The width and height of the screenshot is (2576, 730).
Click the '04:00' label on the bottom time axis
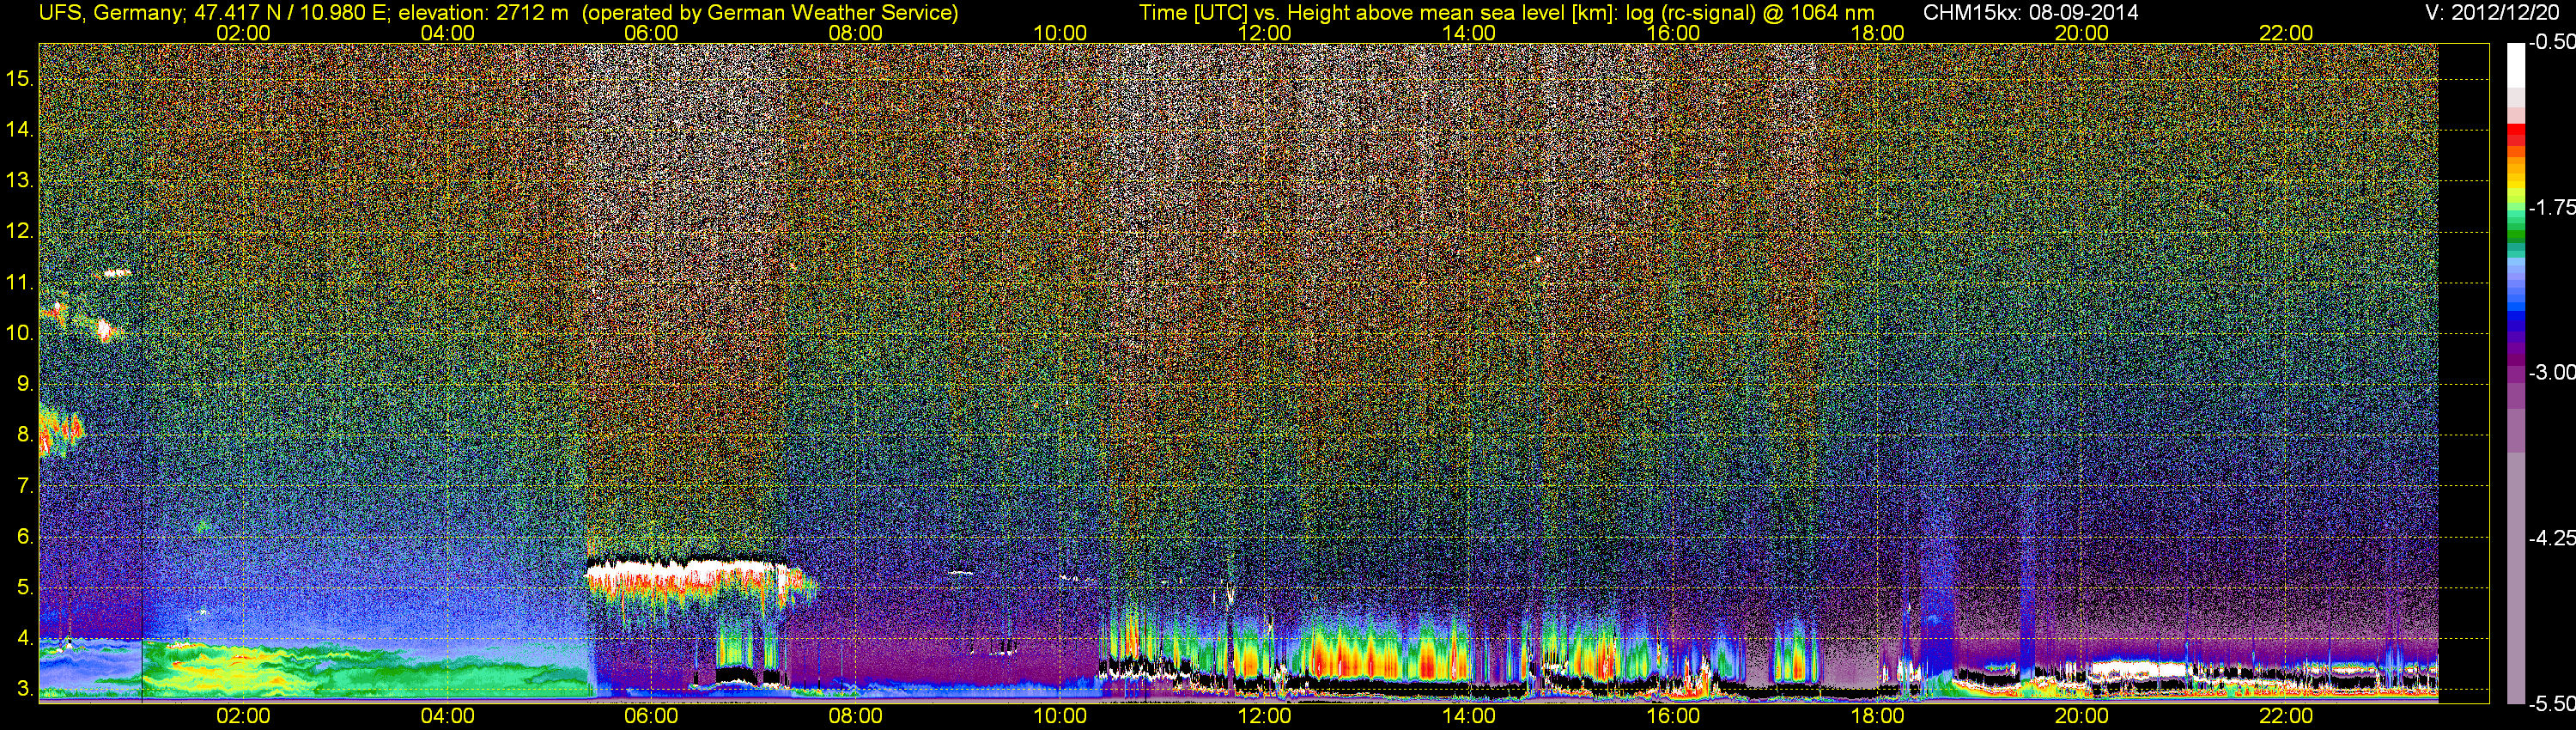pos(447,716)
